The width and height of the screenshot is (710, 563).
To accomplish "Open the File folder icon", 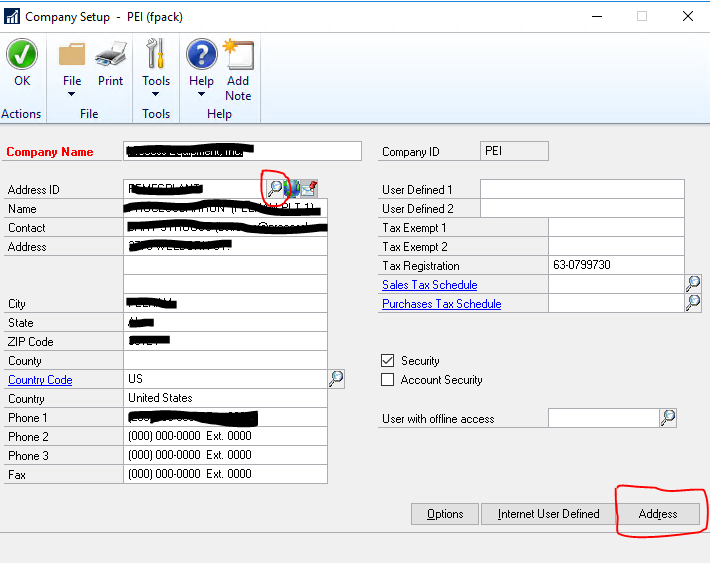I will pyautogui.click(x=72, y=54).
